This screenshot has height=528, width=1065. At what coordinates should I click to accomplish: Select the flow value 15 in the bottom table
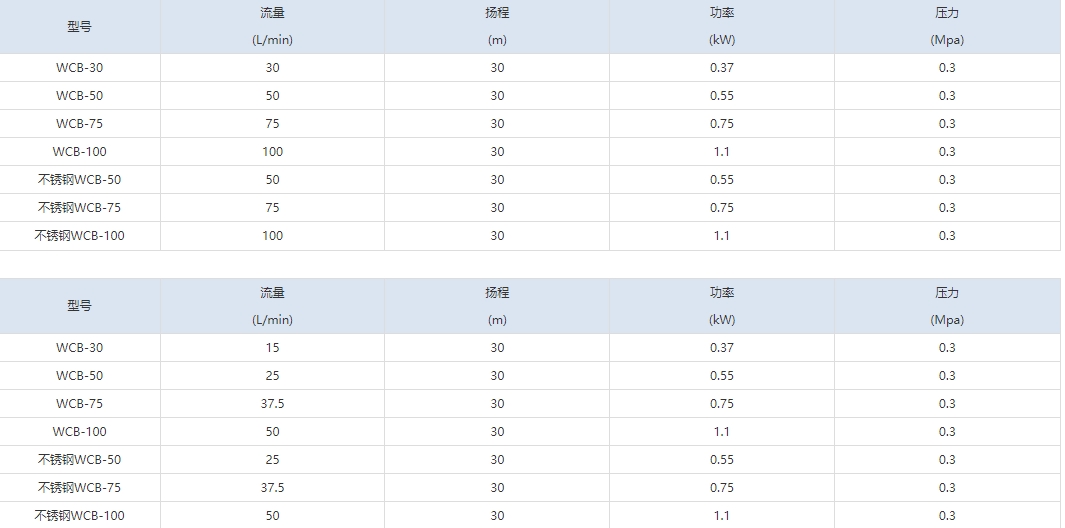click(272, 348)
